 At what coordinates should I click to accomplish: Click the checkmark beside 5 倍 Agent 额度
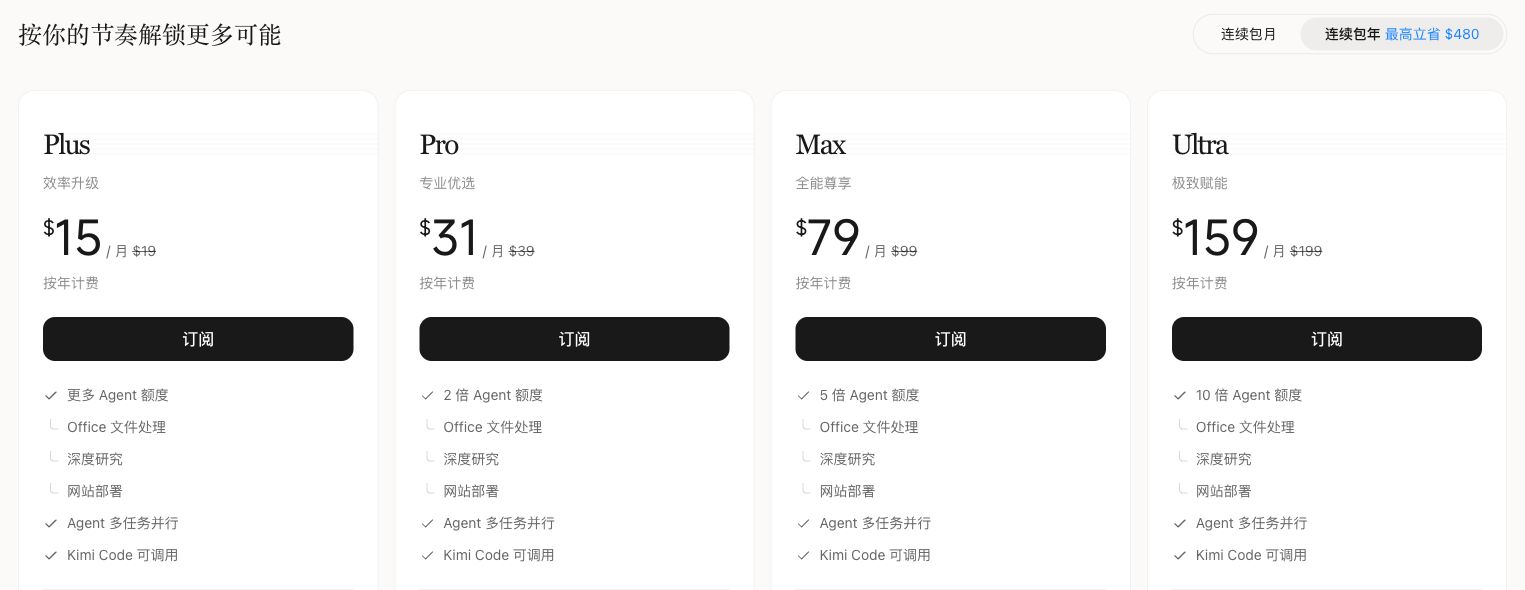803,395
